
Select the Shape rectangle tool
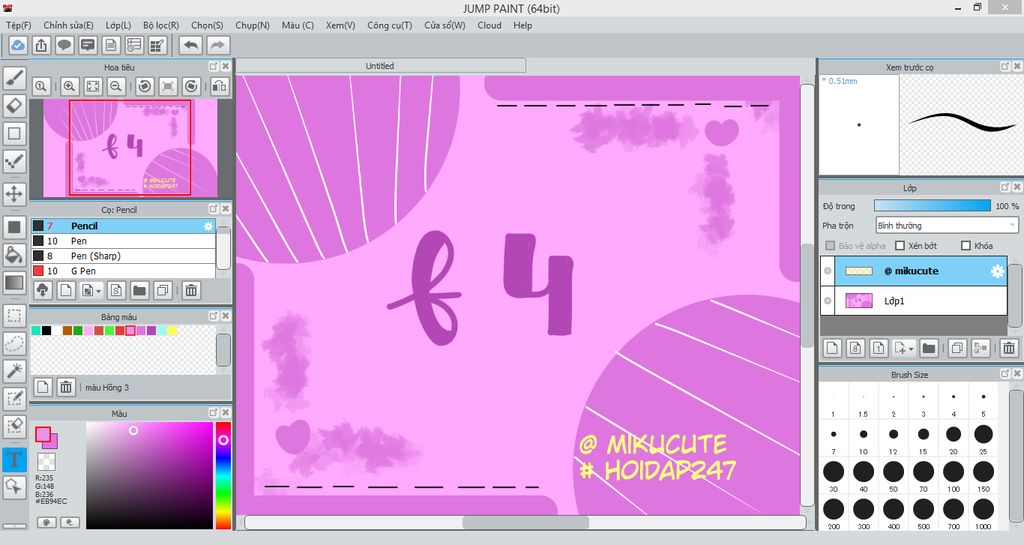click(14, 133)
